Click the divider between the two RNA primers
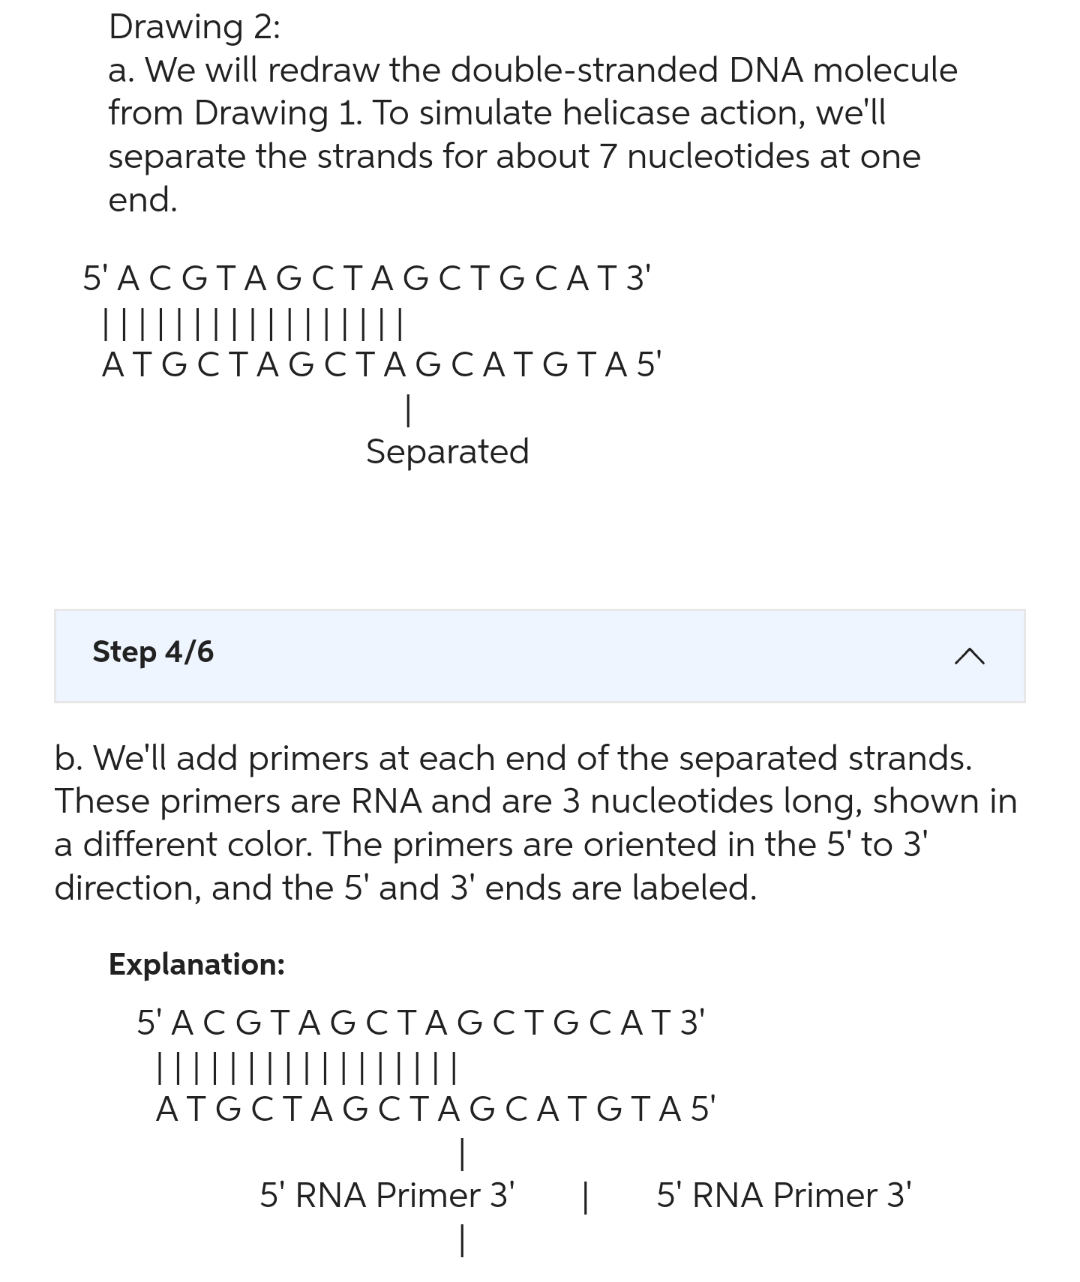The image size is (1080, 1282). [x=584, y=1195]
